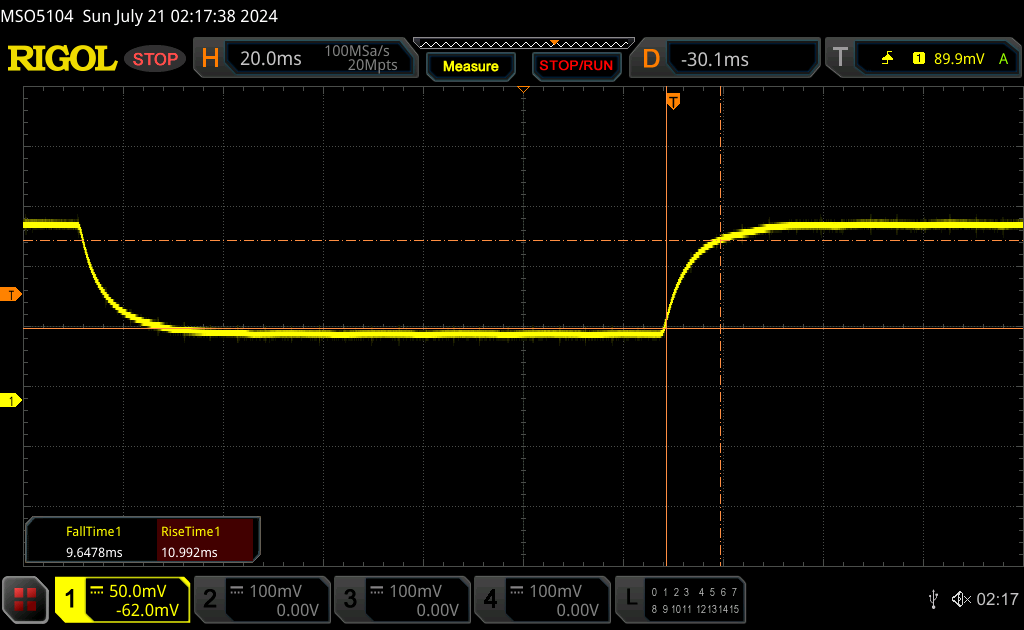This screenshot has height=630, width=1024.
Task: Select the FallTime1 measurement result
Action: (93, 541)
